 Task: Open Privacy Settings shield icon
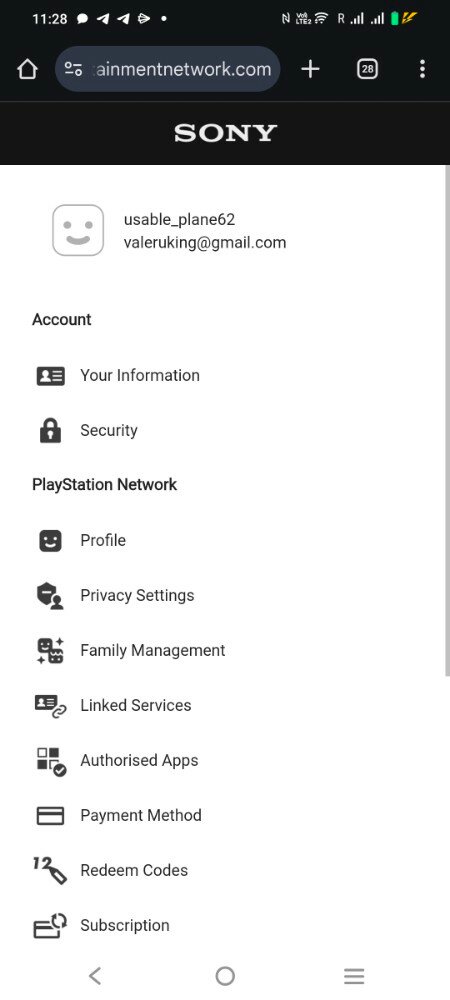(50, 596)
